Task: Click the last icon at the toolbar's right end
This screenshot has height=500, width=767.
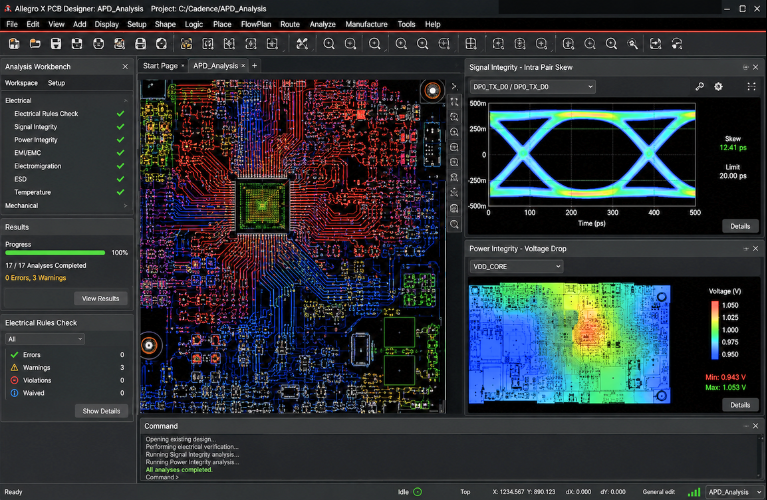Action: [677, 44]
